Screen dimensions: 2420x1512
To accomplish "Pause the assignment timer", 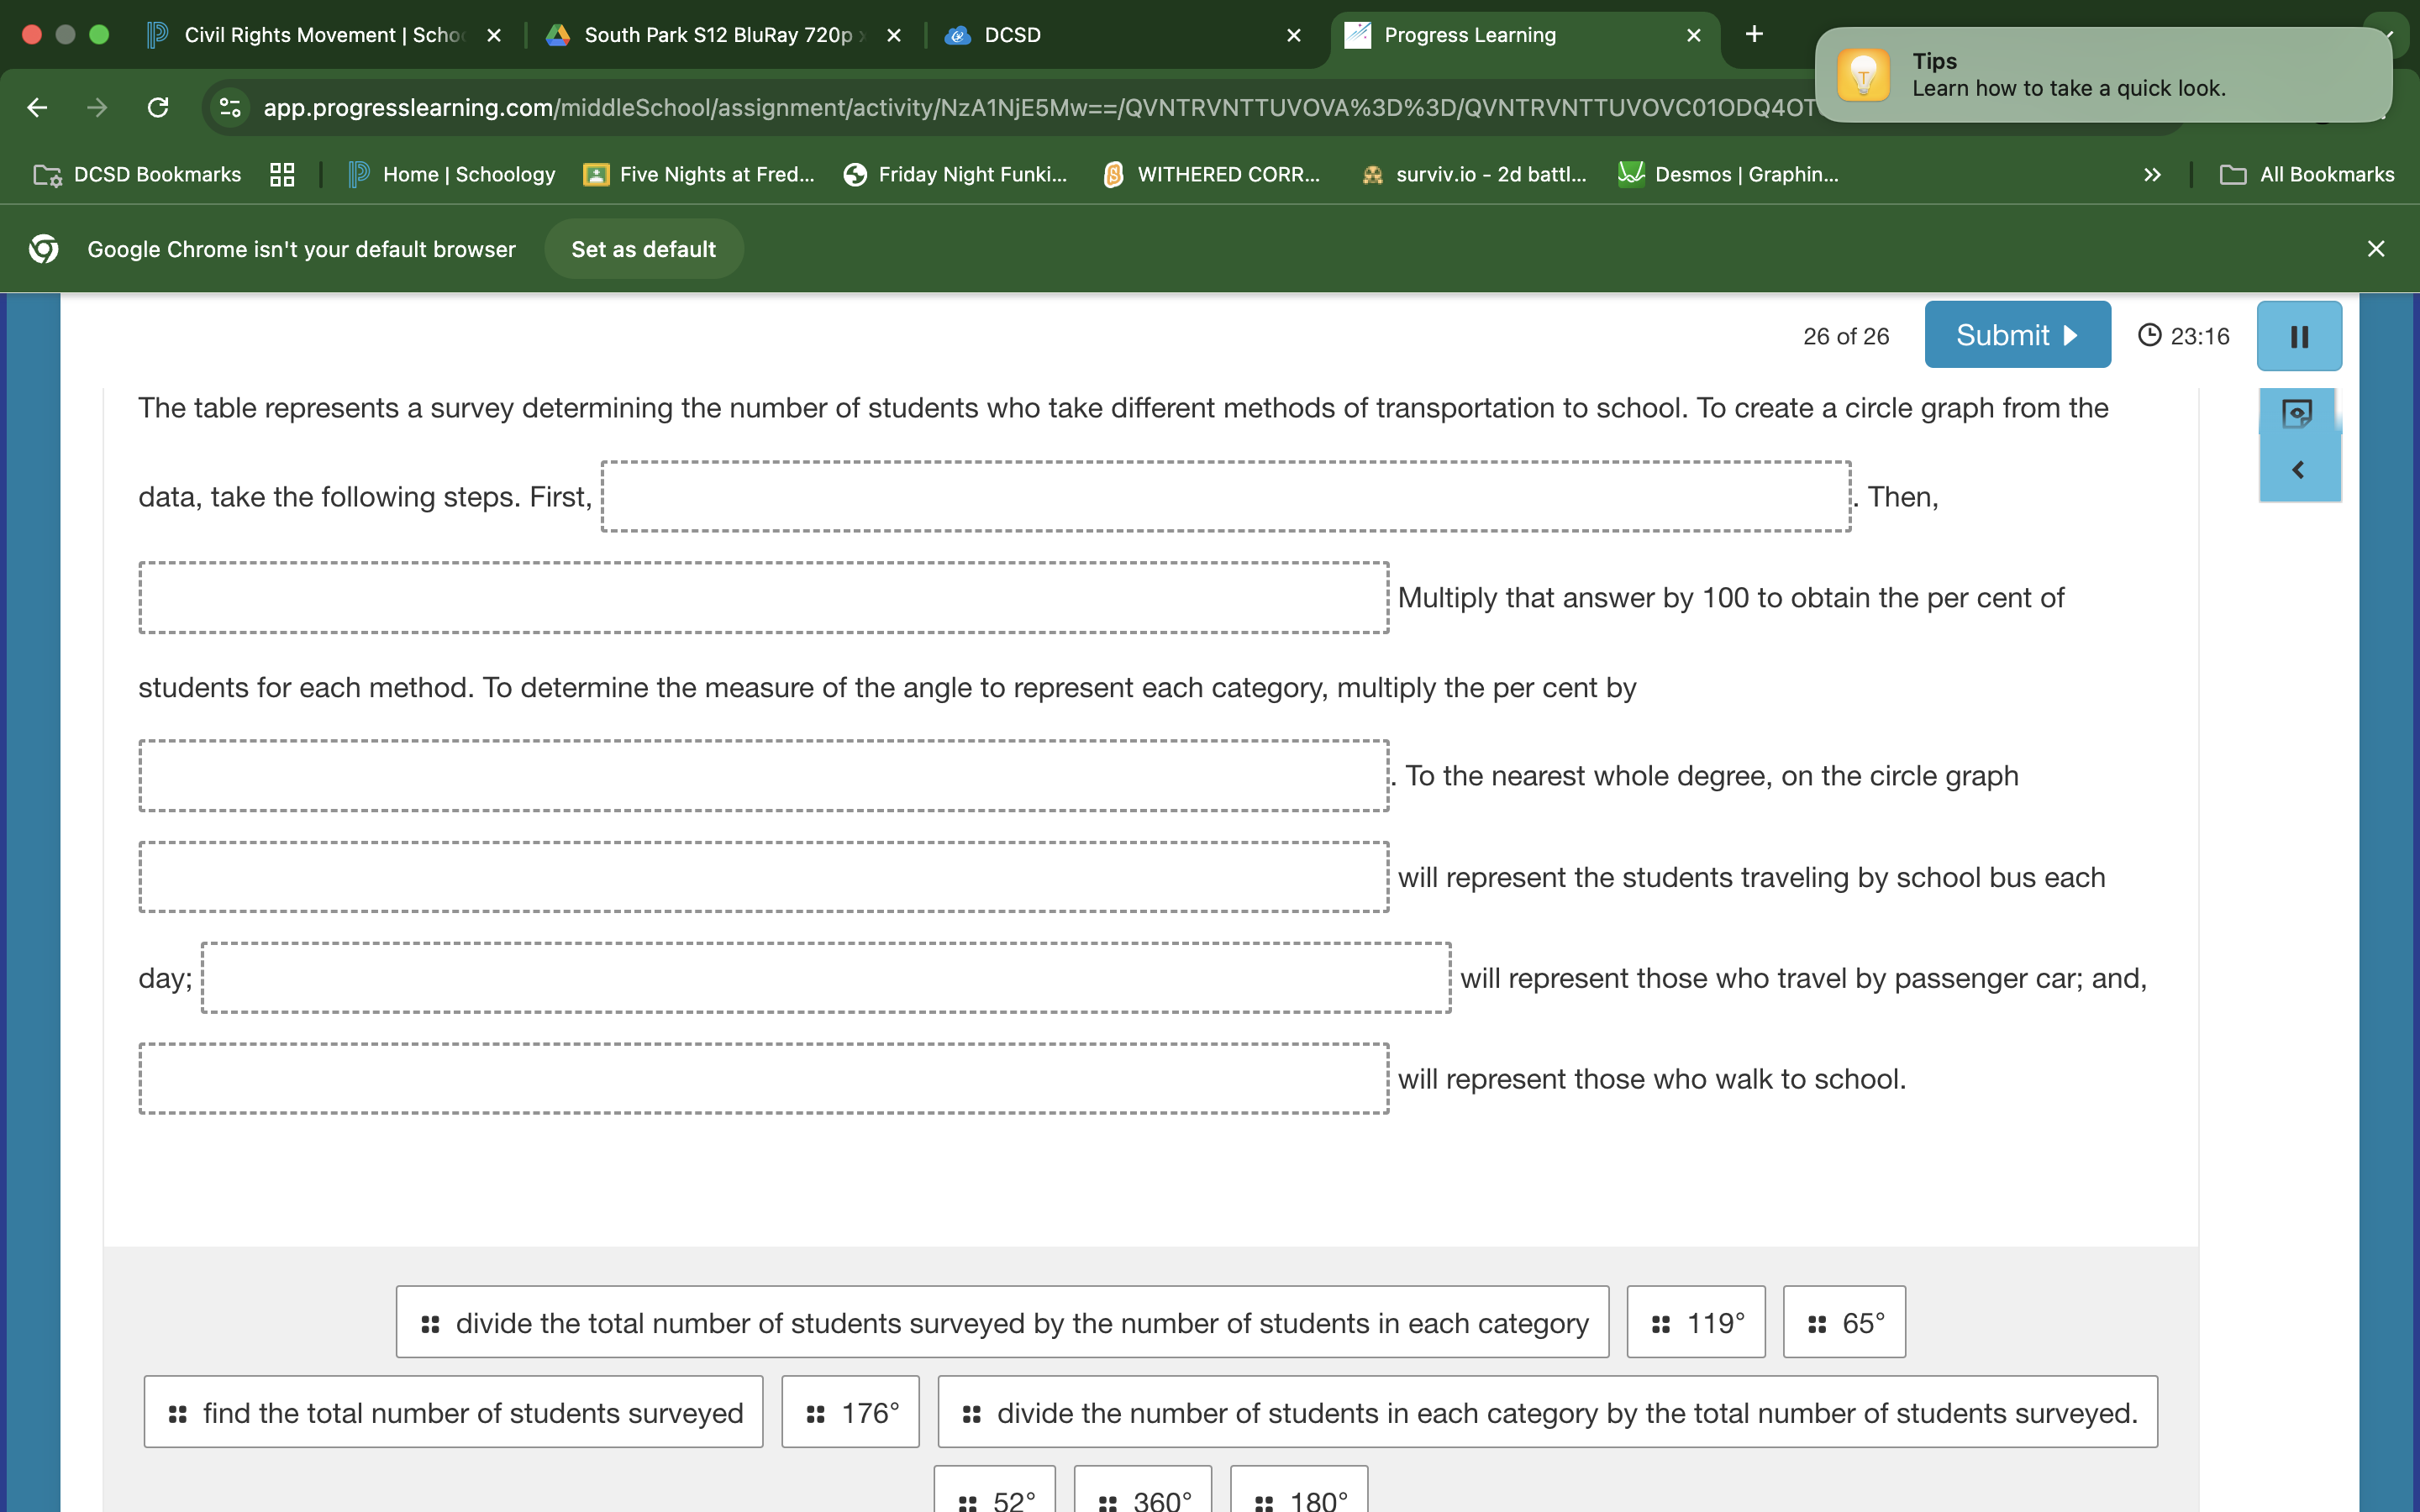I will pos(2299,336).
